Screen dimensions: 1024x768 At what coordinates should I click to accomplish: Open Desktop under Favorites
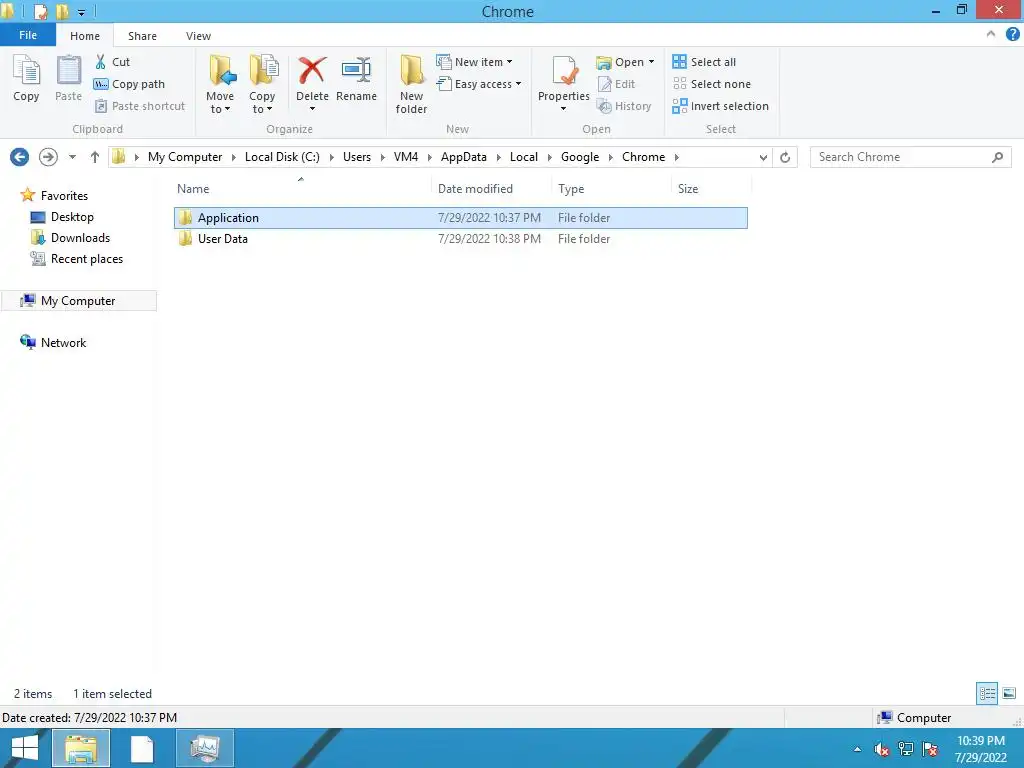coord(63,217)
